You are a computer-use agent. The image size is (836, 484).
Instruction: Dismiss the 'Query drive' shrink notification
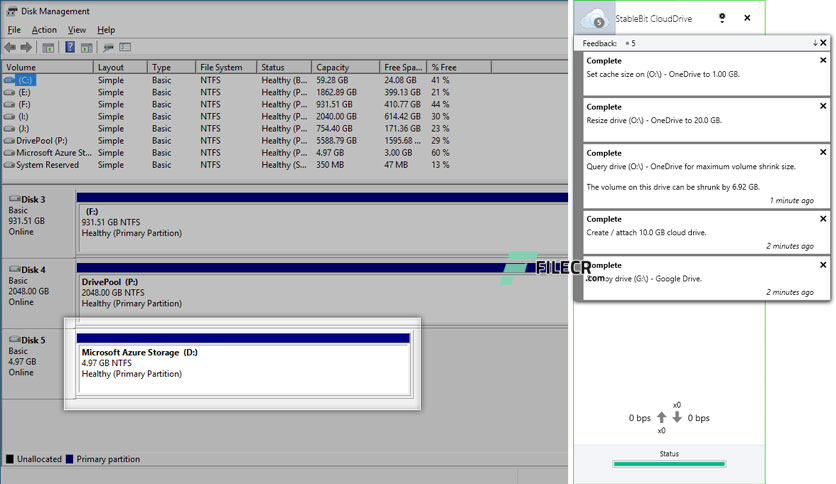(823, 152)
